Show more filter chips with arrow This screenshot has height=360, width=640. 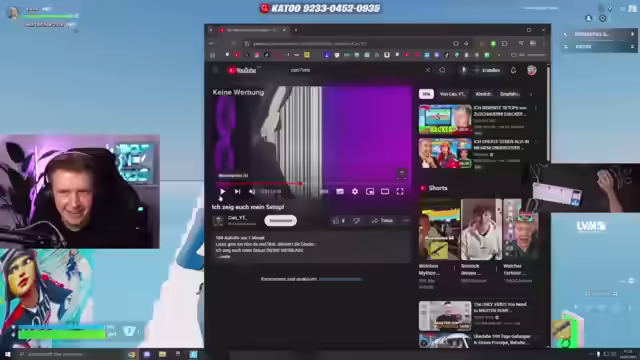pyautogui.click(x=531, y=94)
